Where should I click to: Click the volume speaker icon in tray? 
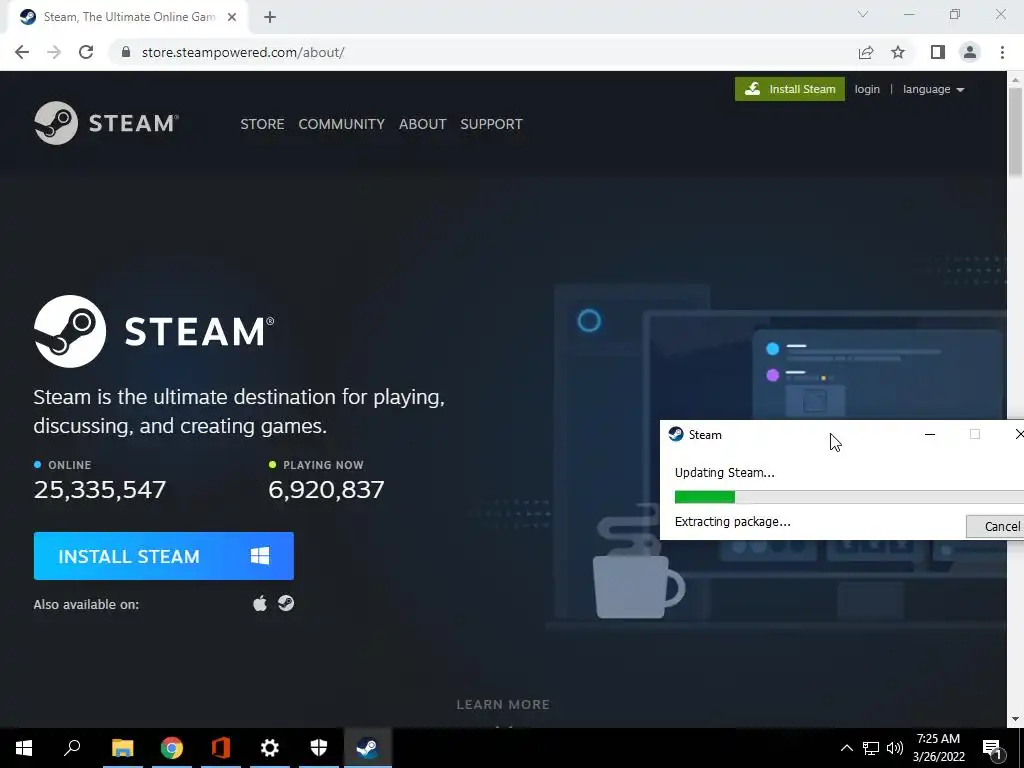[x=895, y=748]
